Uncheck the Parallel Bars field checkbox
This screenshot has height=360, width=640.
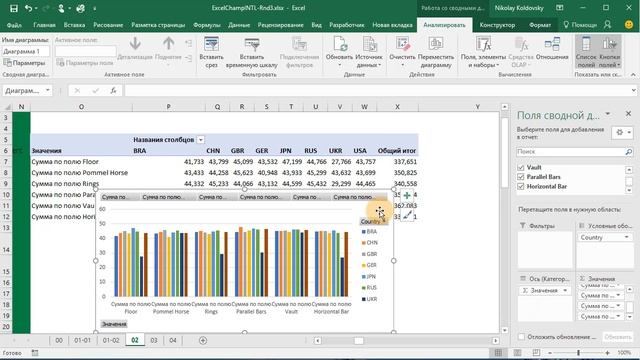pos(520,177)
